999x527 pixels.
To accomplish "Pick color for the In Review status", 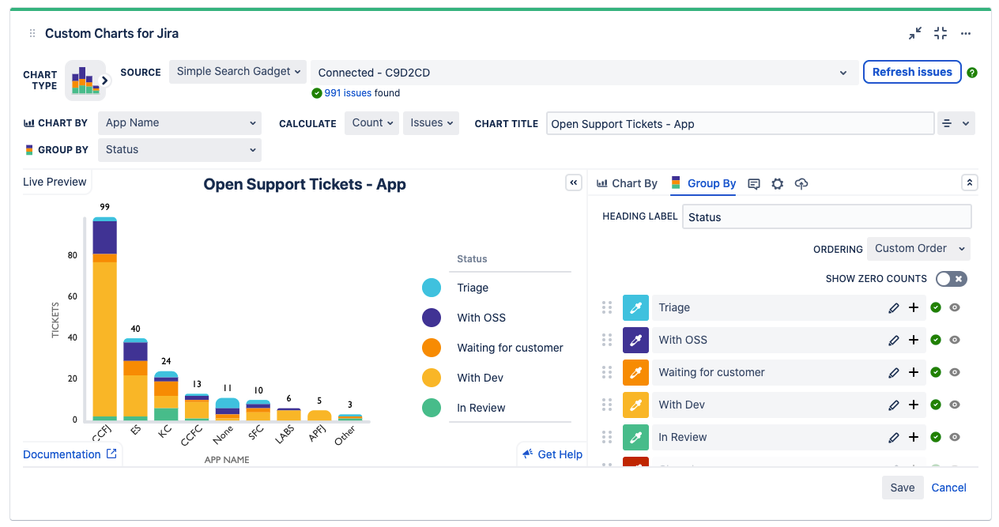I will 635,438.
